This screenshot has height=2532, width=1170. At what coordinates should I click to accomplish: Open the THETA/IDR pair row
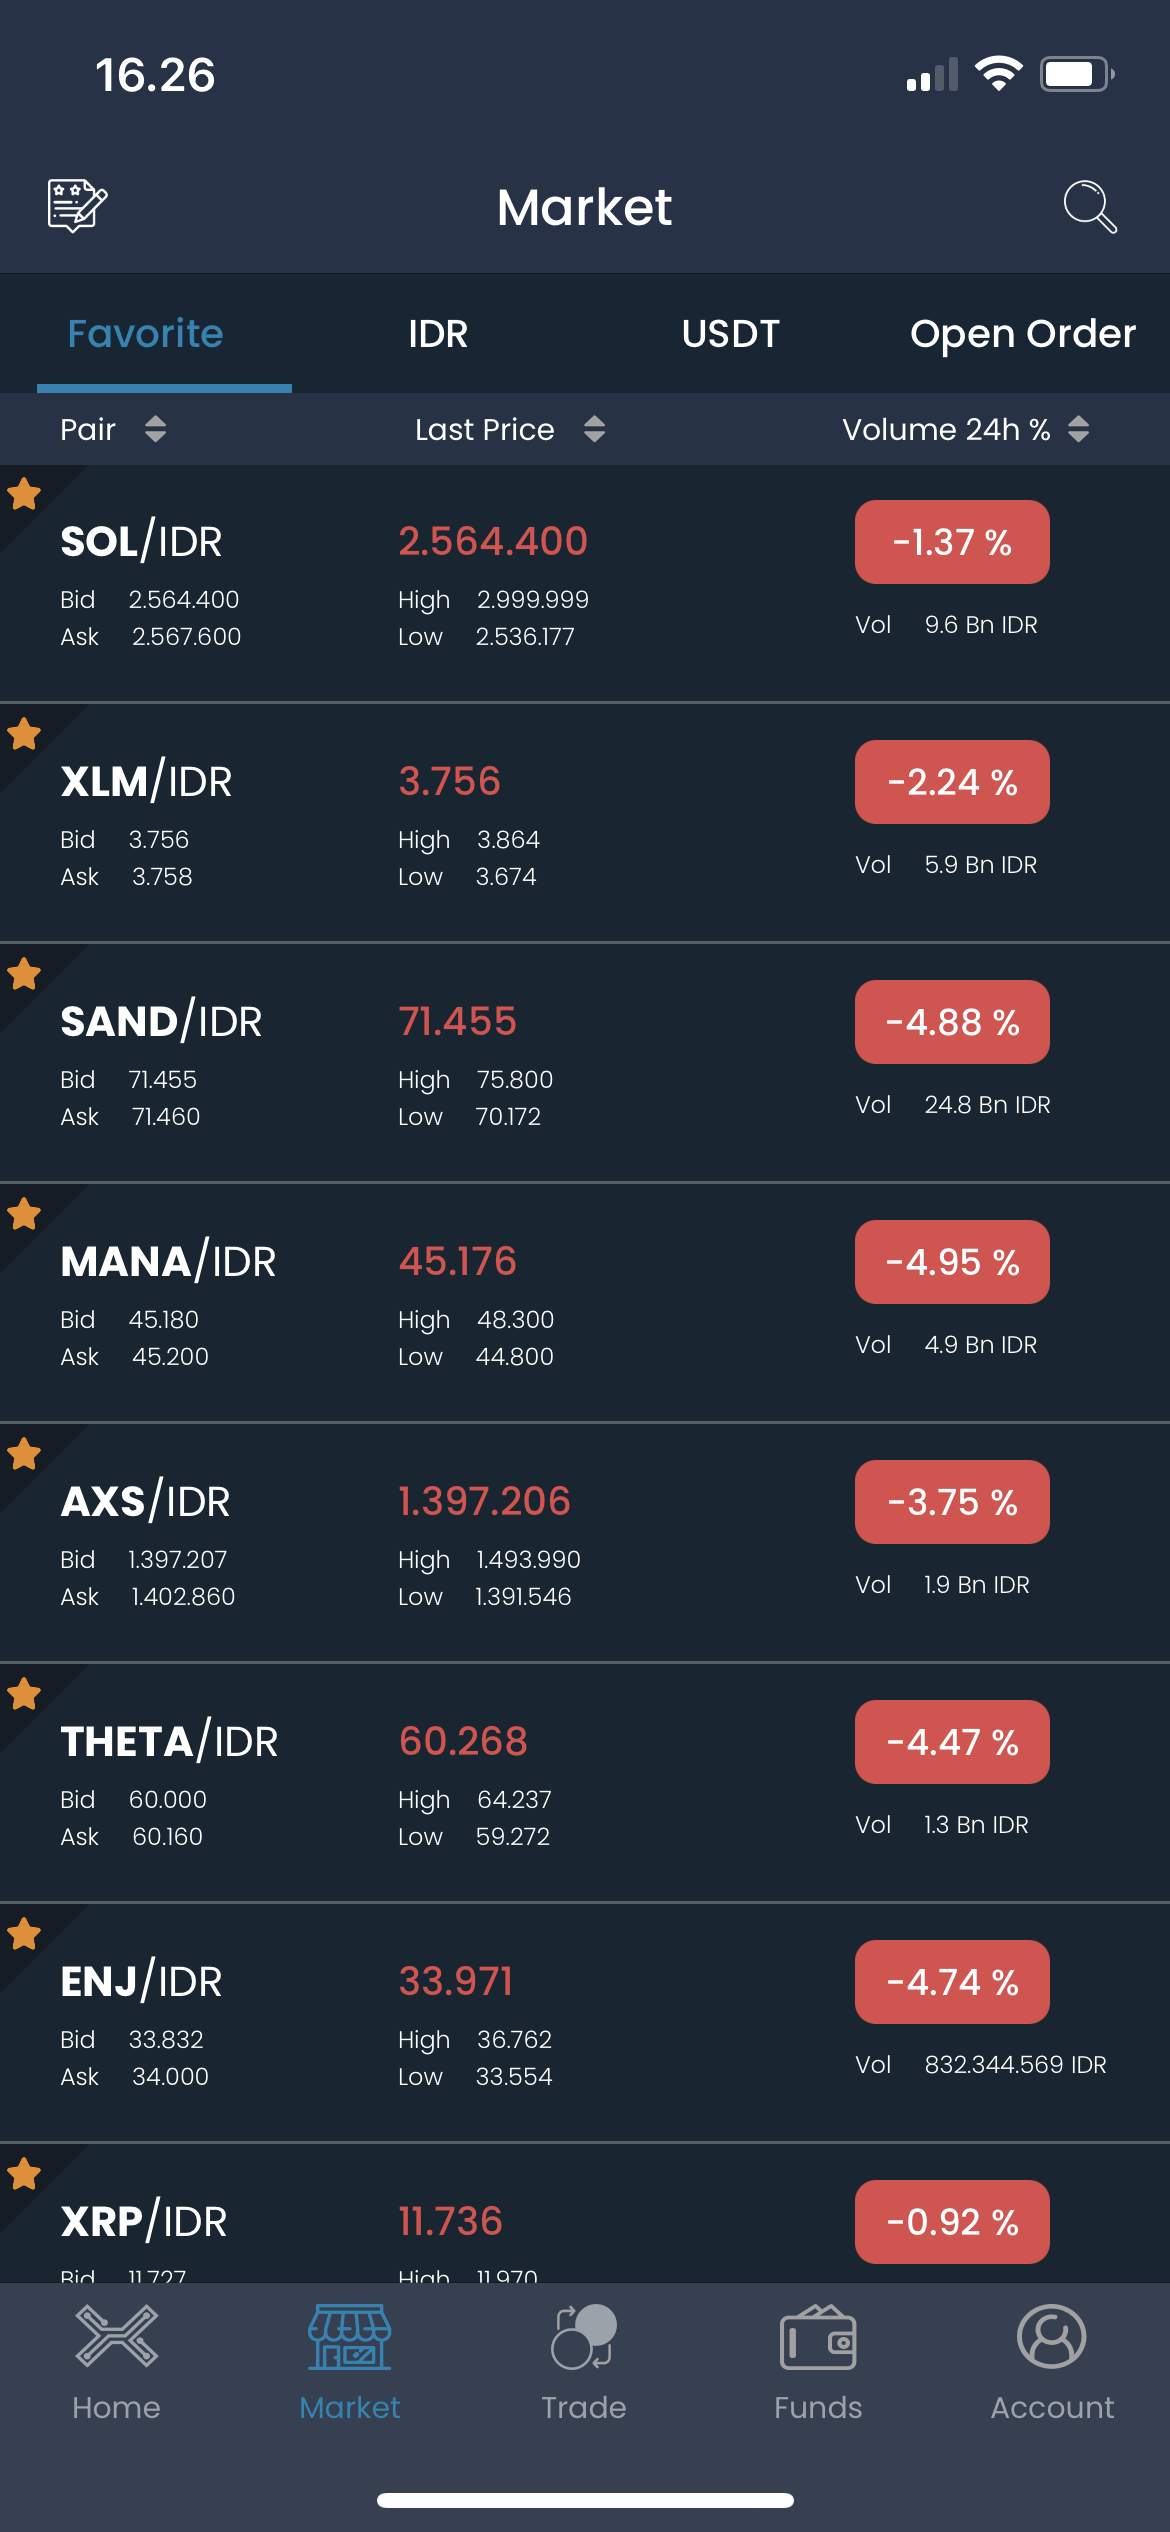pyautogui.click(x=585, y=1783)
